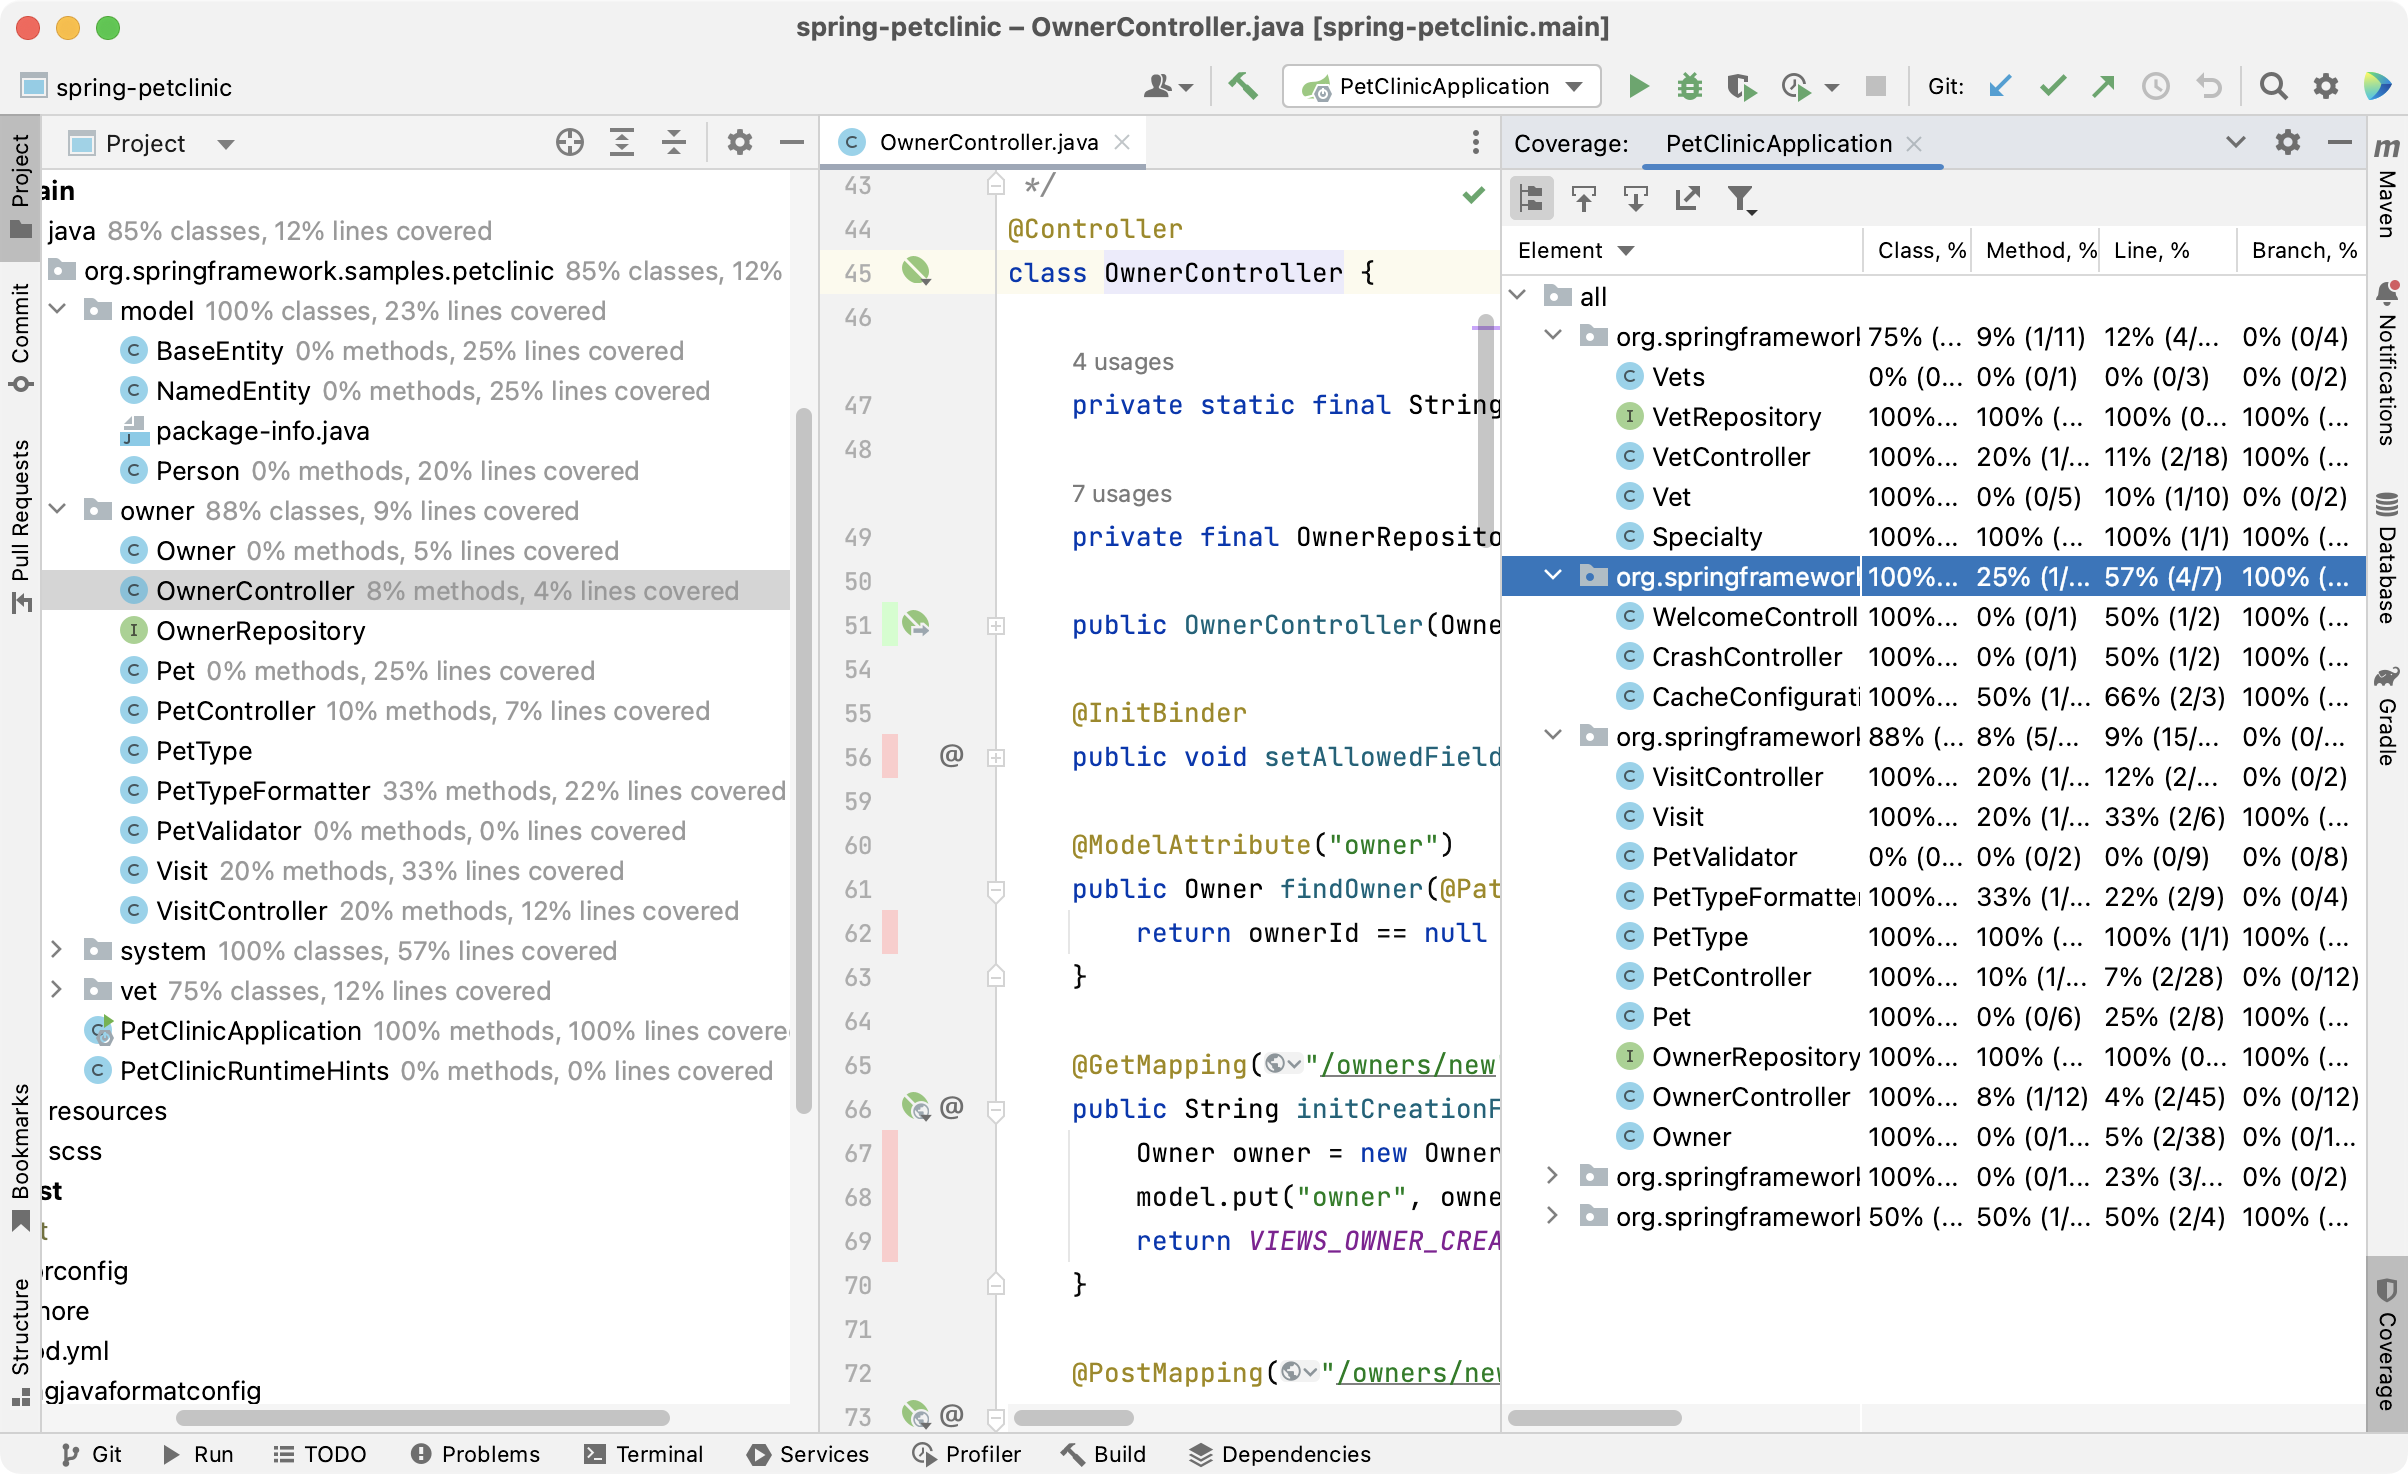Run PetClinicApplication with the green play icon
Screen dimensions: 2408x1474
[1638, 87]
